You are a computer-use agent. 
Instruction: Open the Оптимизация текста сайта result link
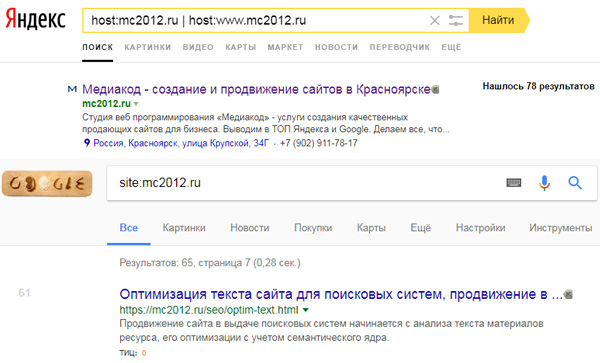[341, 294]
